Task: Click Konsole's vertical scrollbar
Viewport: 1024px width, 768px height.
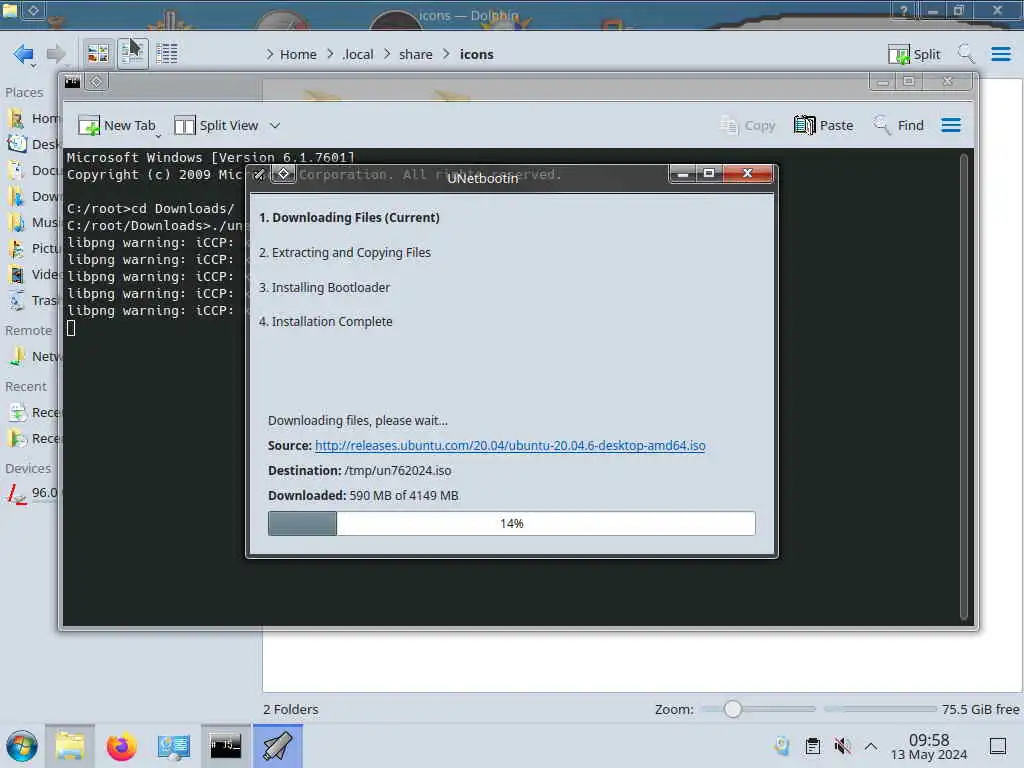Action: click(964, 387)
